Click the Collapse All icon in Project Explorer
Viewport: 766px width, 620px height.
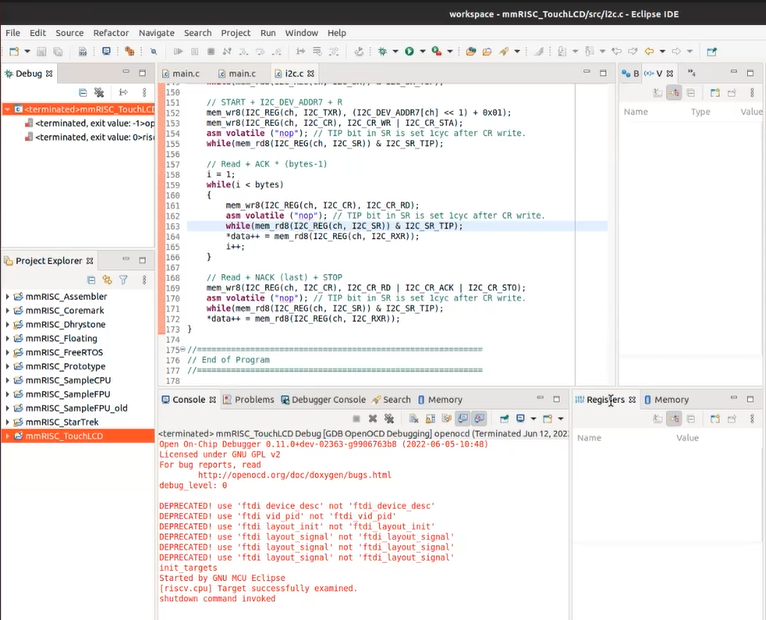click(91, 280)
